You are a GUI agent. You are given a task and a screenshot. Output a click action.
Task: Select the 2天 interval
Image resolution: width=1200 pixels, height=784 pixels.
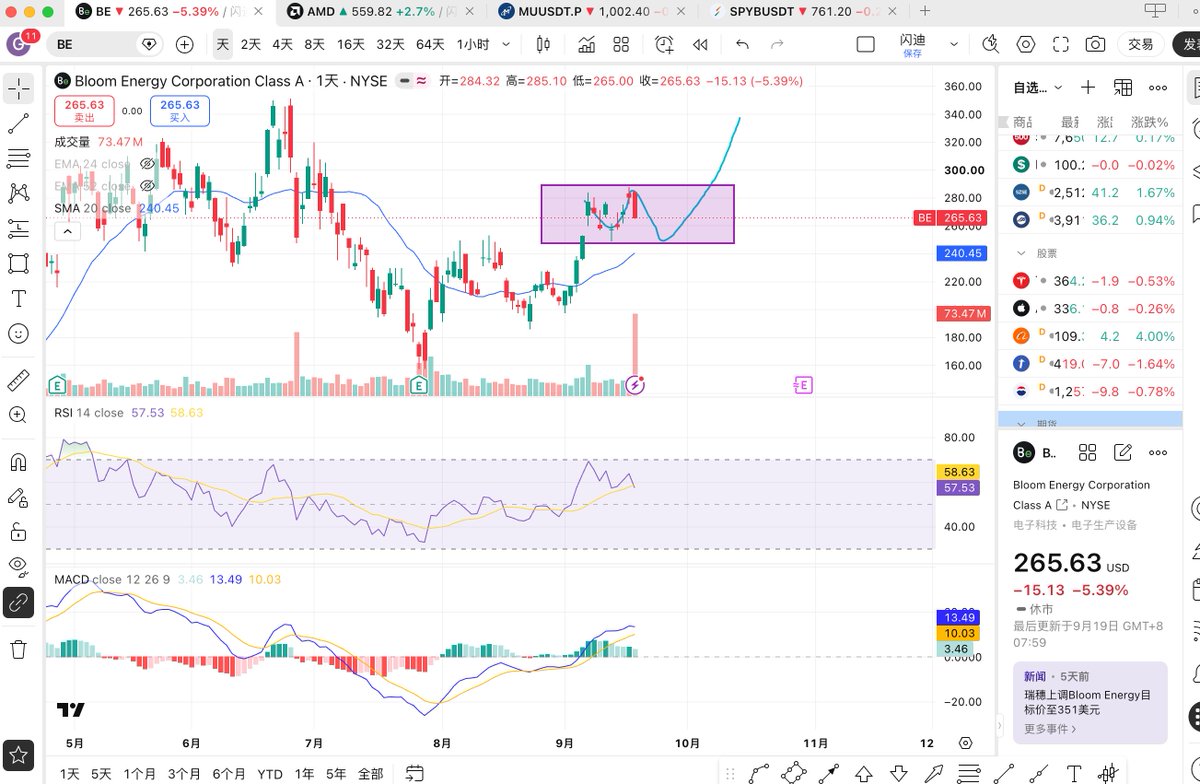(250, 45)
